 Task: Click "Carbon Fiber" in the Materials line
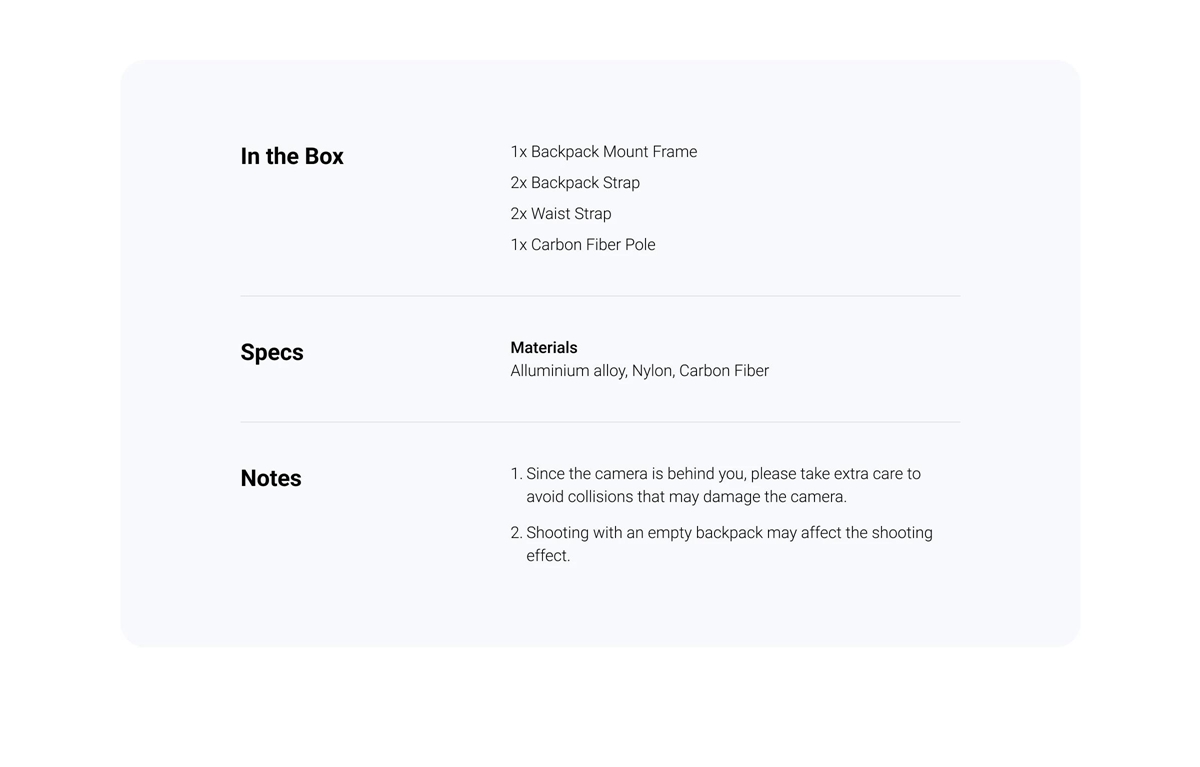pos(724,371)
